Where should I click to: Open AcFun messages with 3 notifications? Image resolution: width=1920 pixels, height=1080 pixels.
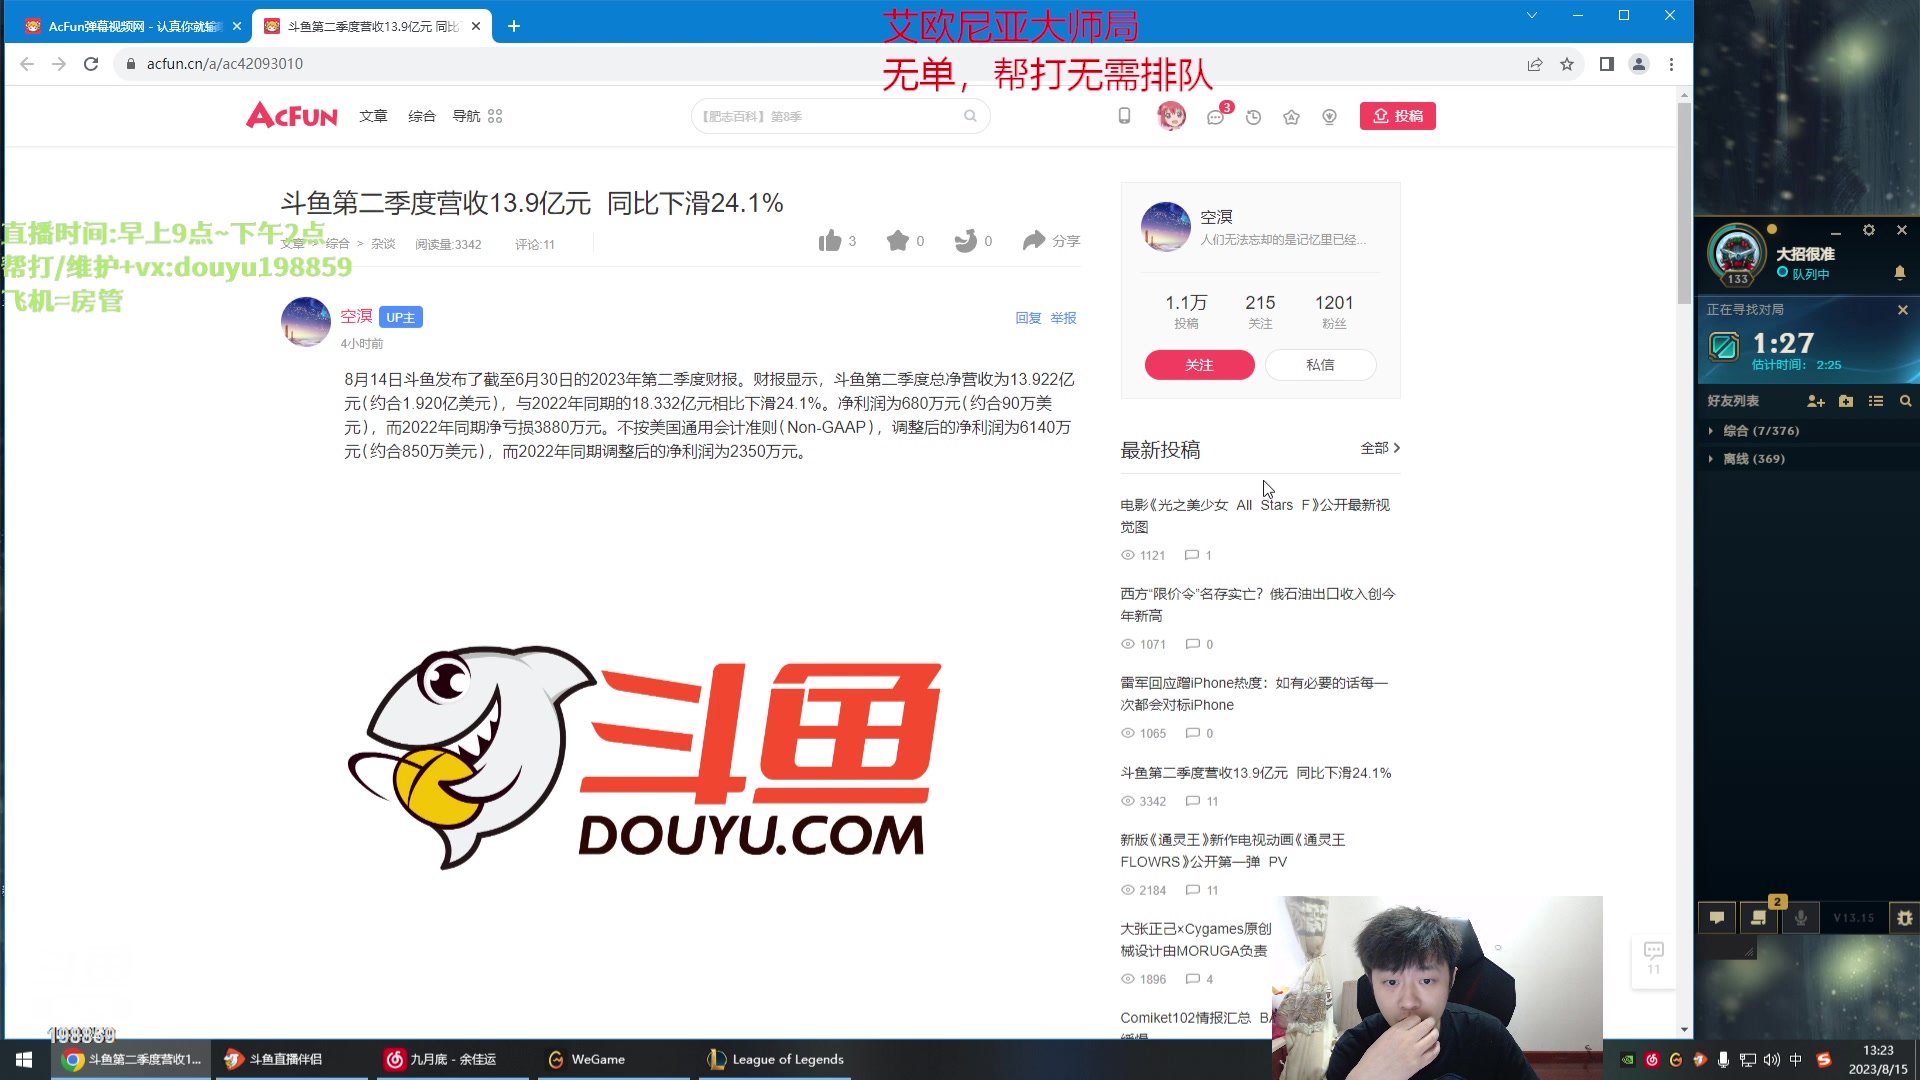click(1215, 117)
